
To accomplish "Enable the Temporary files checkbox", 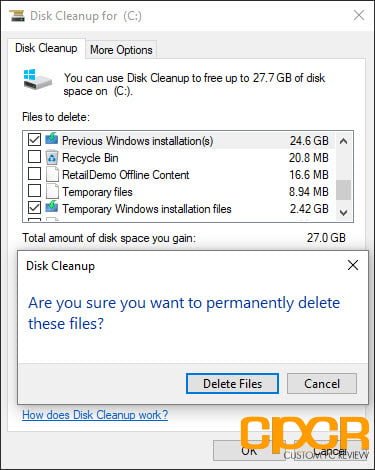I will (34, 191).
